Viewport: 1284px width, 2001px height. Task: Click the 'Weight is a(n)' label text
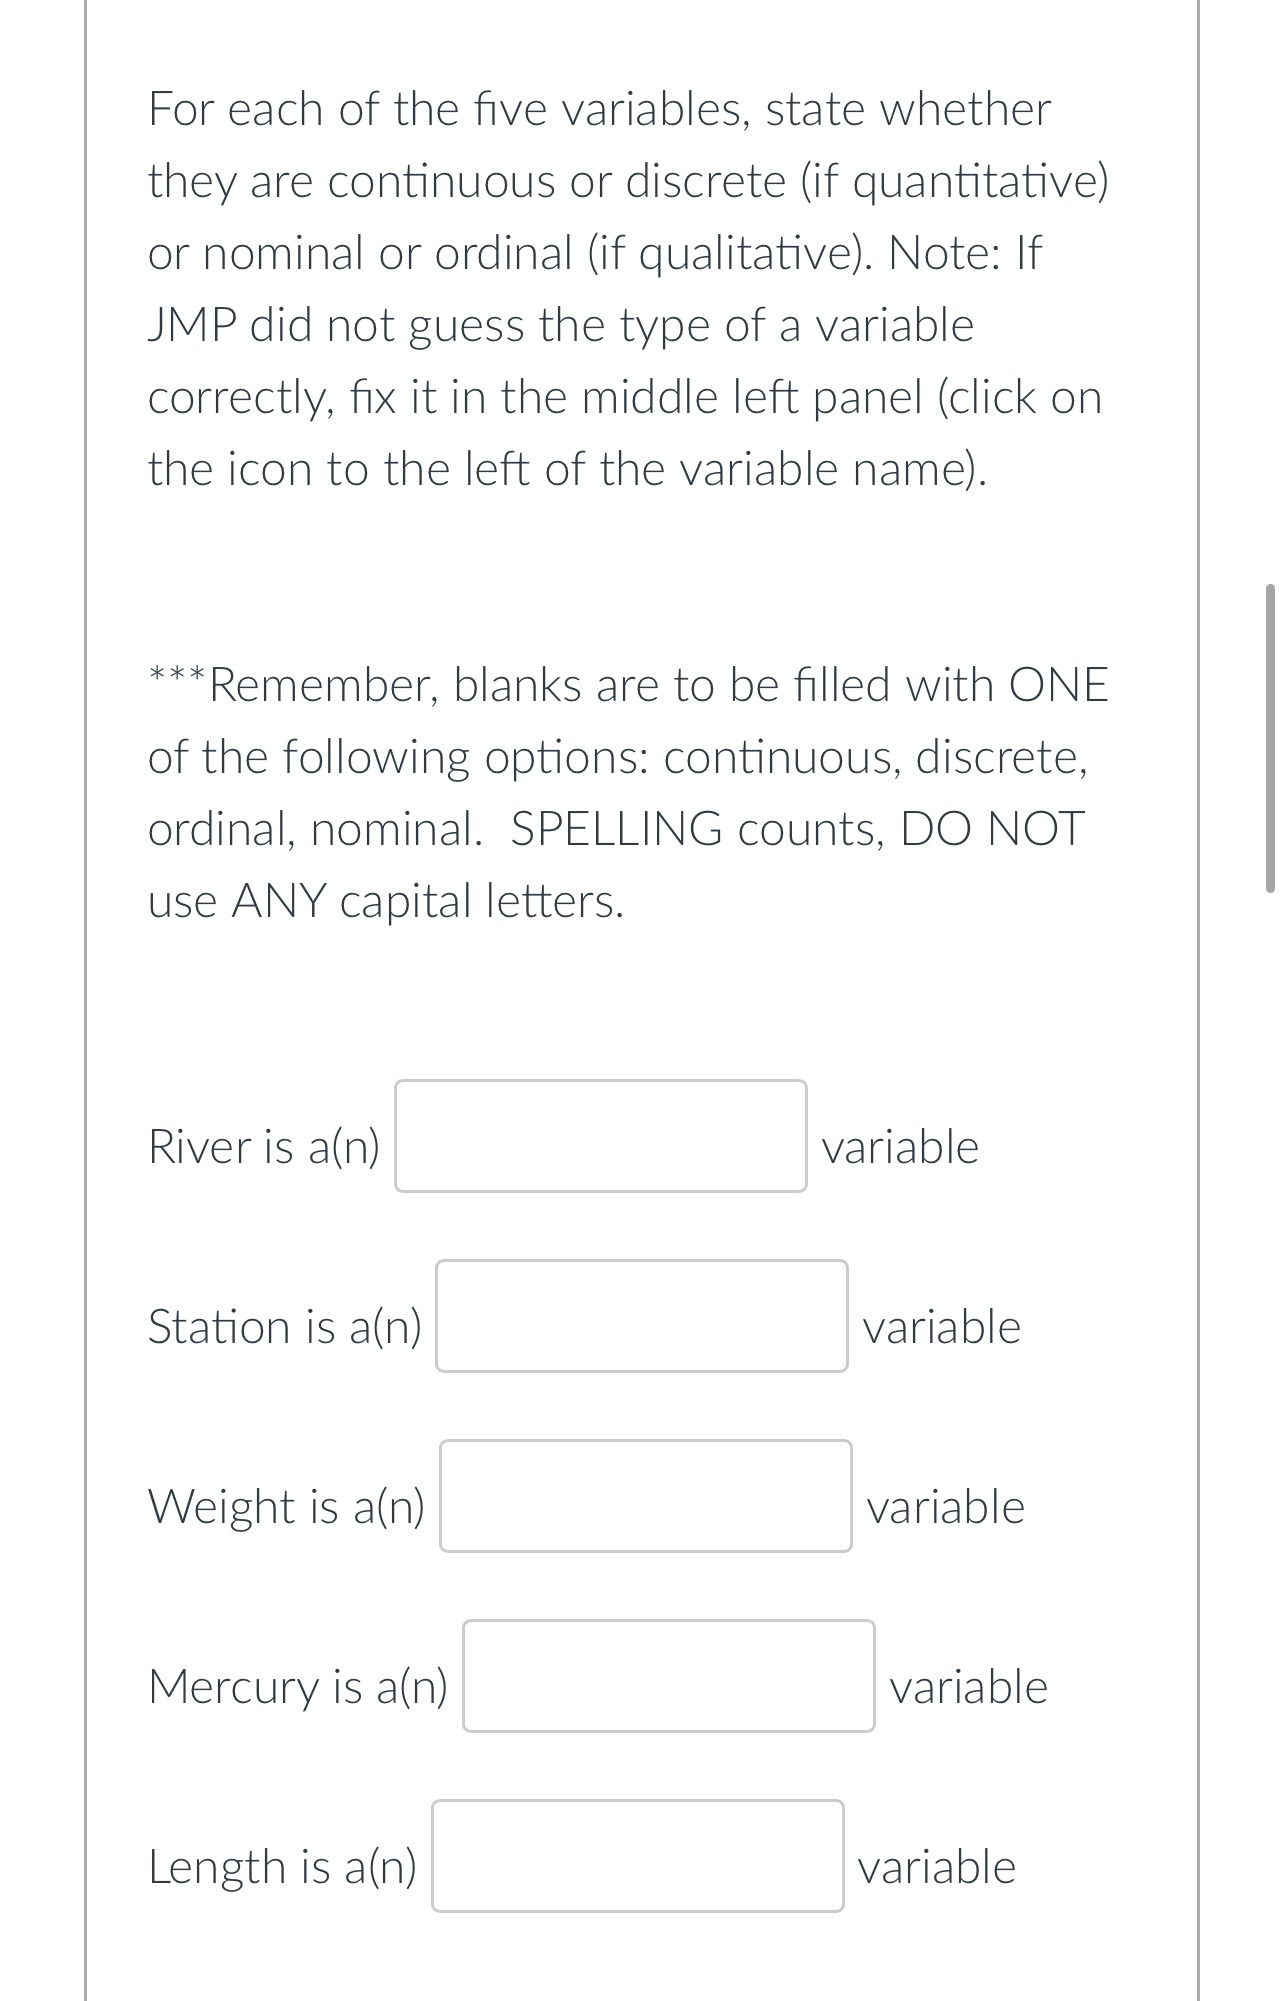287,1508
